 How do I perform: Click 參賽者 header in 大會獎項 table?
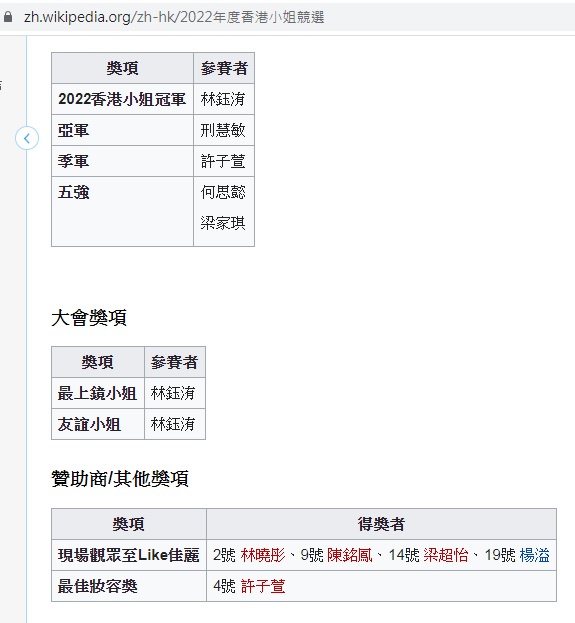click(x=175, y=362)
